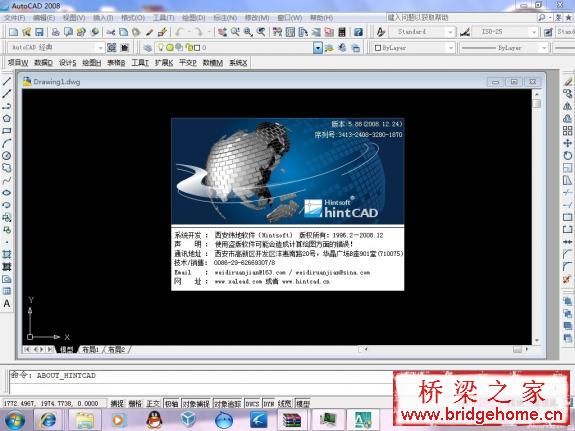The width and height of the screenshot is (575, 431).
Task: Open the 项目W menu item
Action: [18, 63]
